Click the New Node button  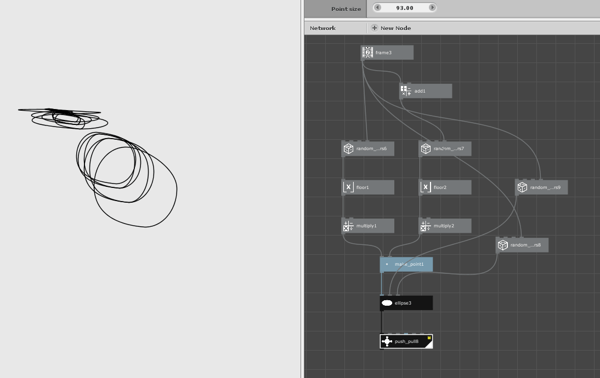coord(391,28)
